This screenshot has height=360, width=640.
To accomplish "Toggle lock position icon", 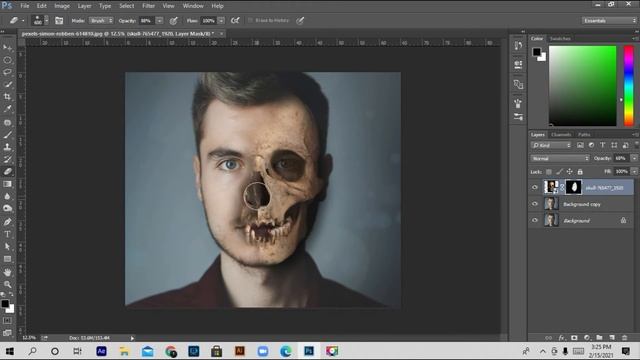I will [569, 172].
